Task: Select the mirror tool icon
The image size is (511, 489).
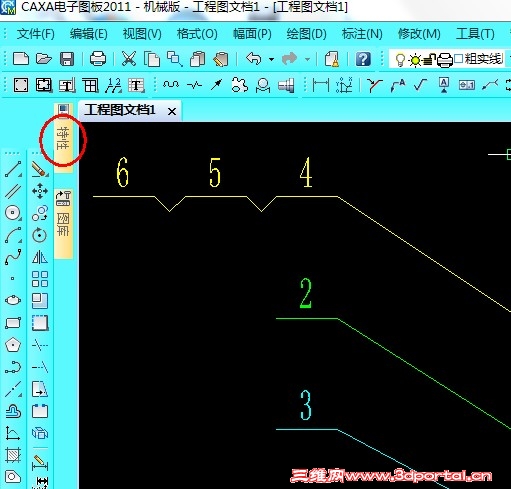Action: [x=40, y=257]
